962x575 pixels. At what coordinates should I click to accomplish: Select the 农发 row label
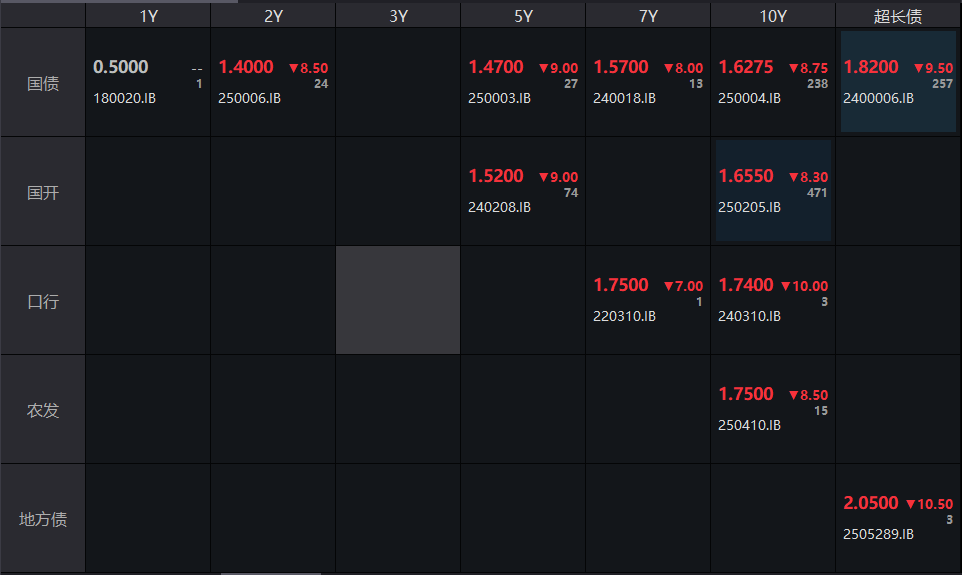click(x=43, y=410)
